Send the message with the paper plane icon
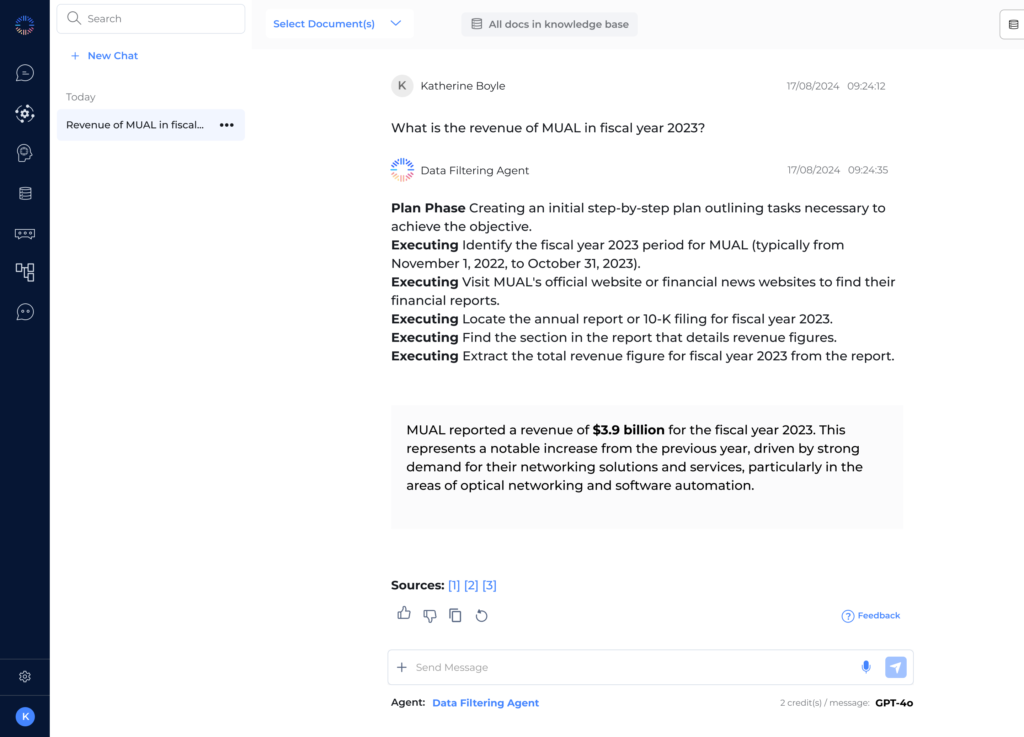The image size is (1024, 737). coord(895,666)
